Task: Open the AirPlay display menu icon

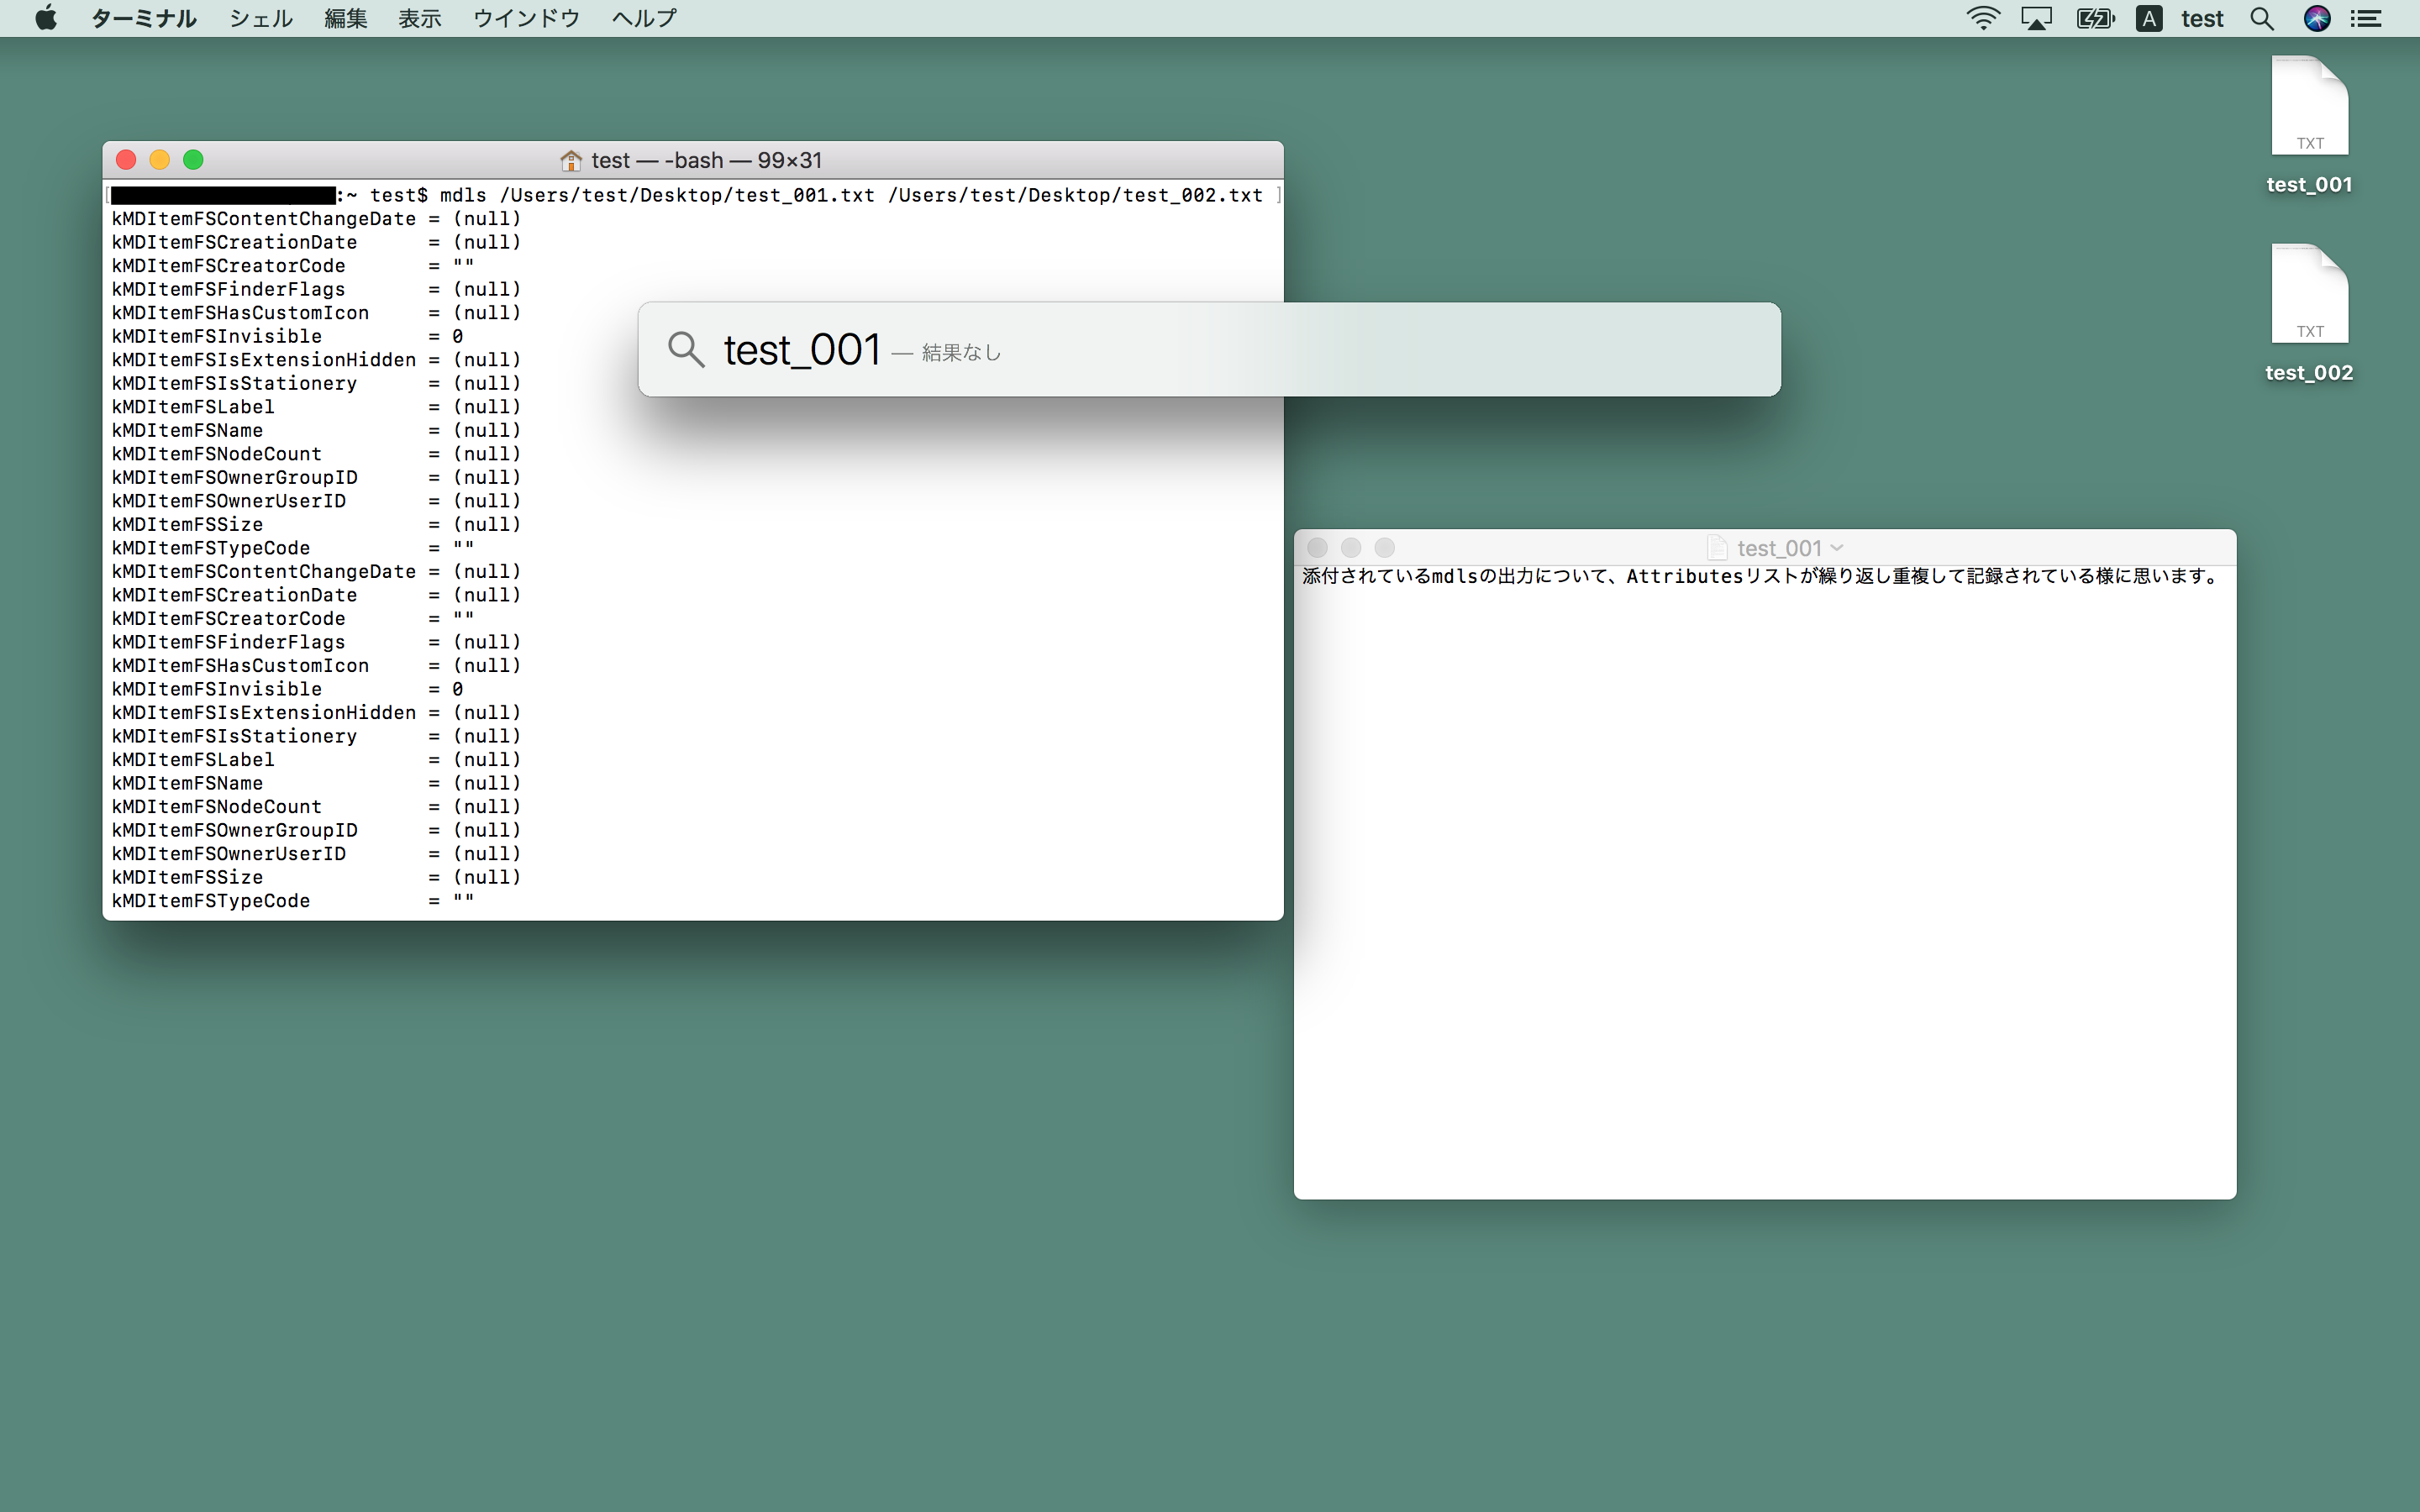Action: 2036,18
